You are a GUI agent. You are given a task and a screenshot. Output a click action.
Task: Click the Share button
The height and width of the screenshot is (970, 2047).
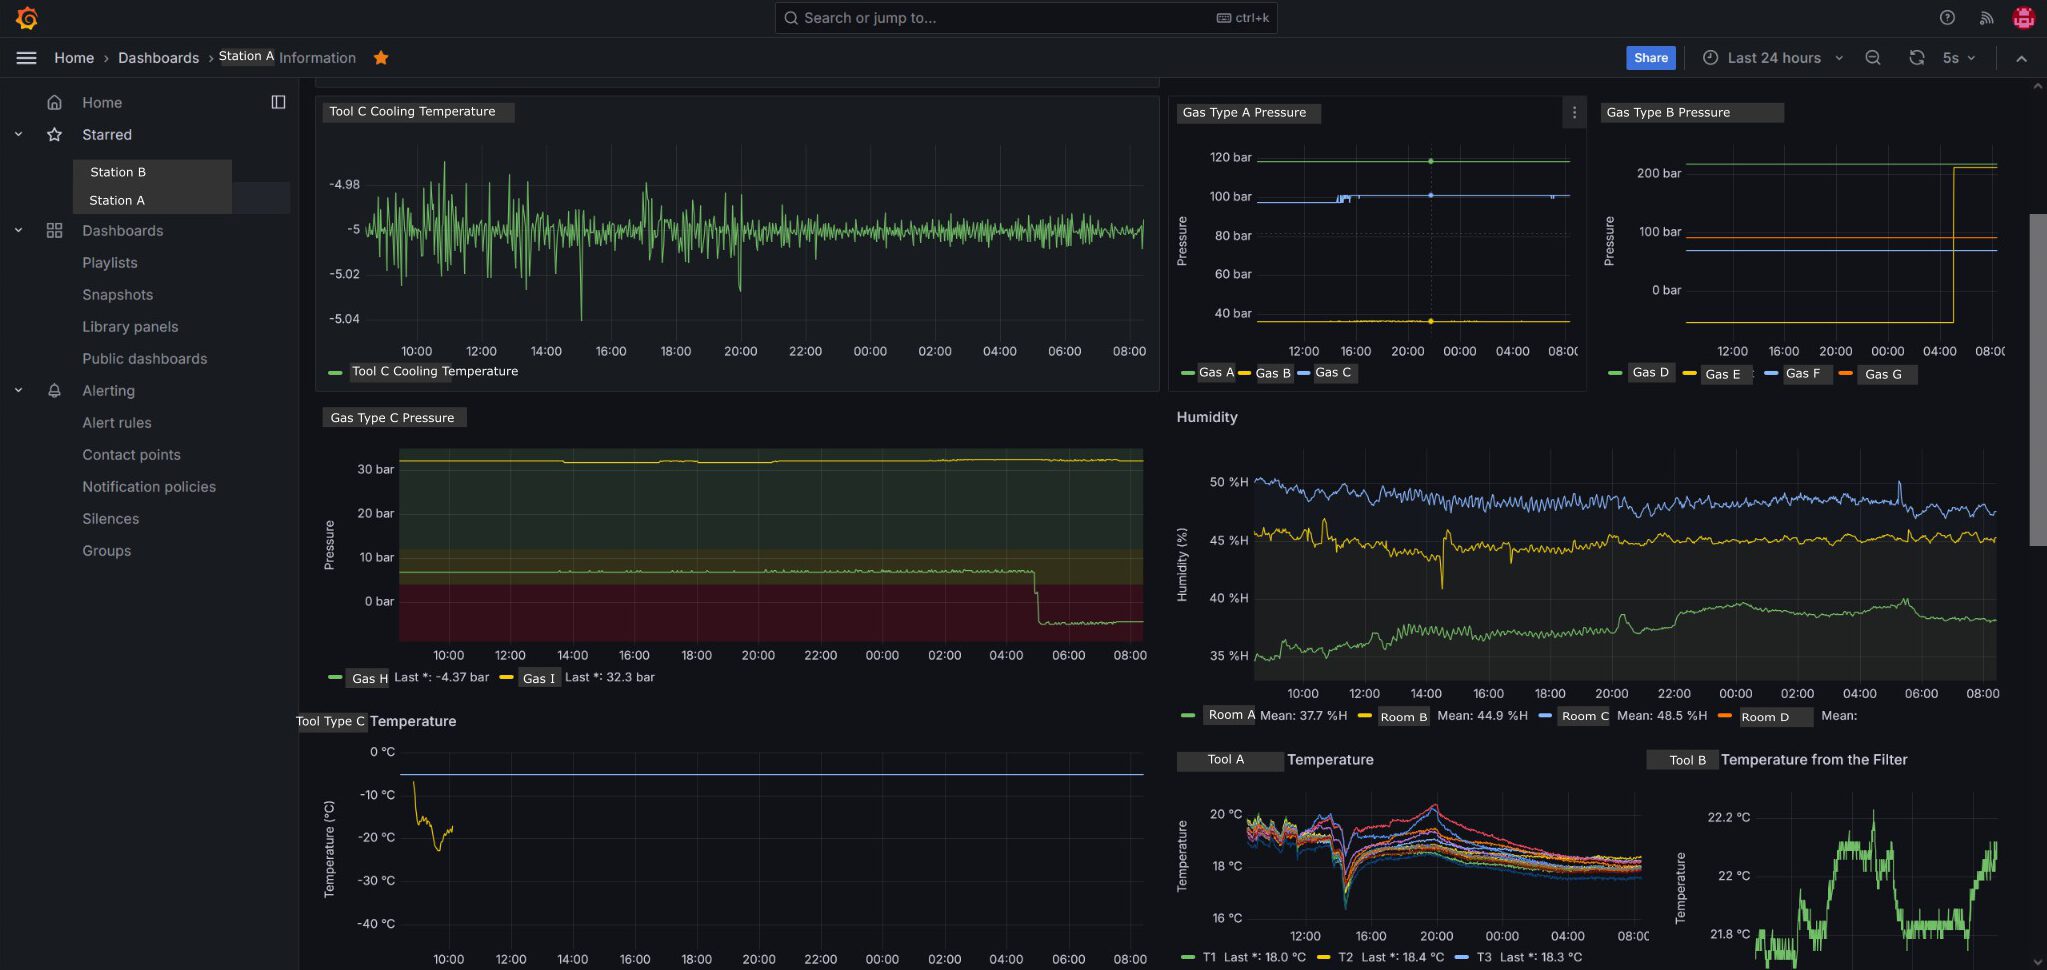pos(1650,58)
